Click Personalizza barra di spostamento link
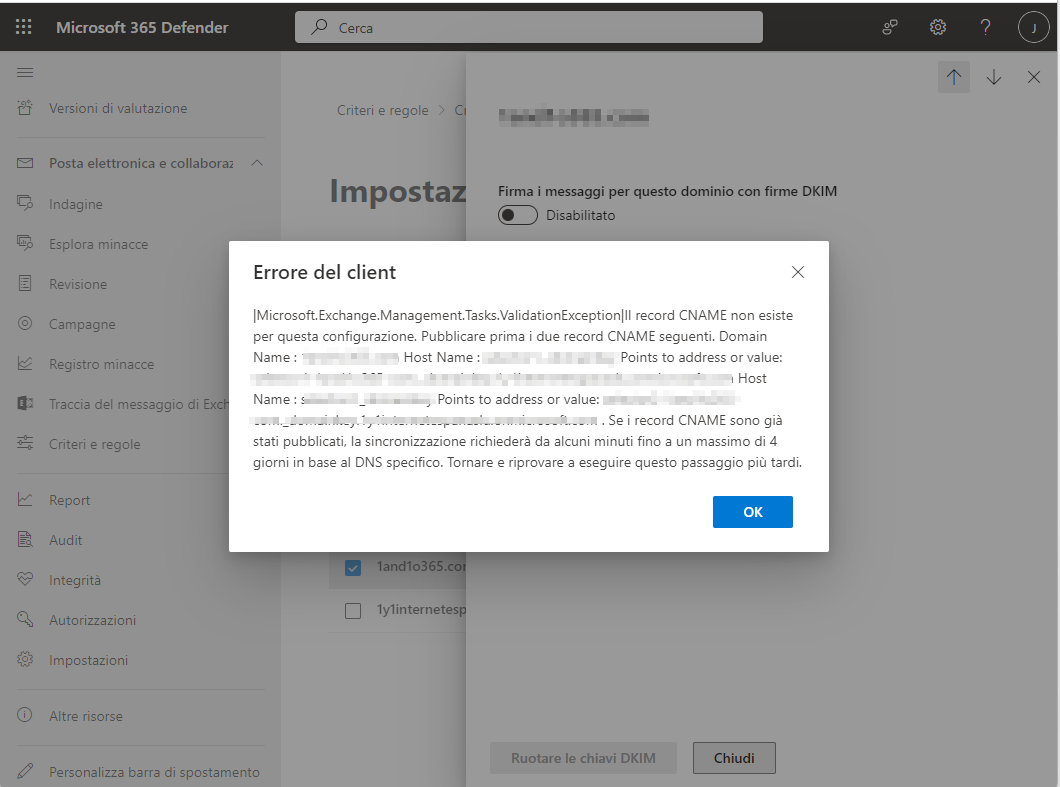 tap(154, 771)
